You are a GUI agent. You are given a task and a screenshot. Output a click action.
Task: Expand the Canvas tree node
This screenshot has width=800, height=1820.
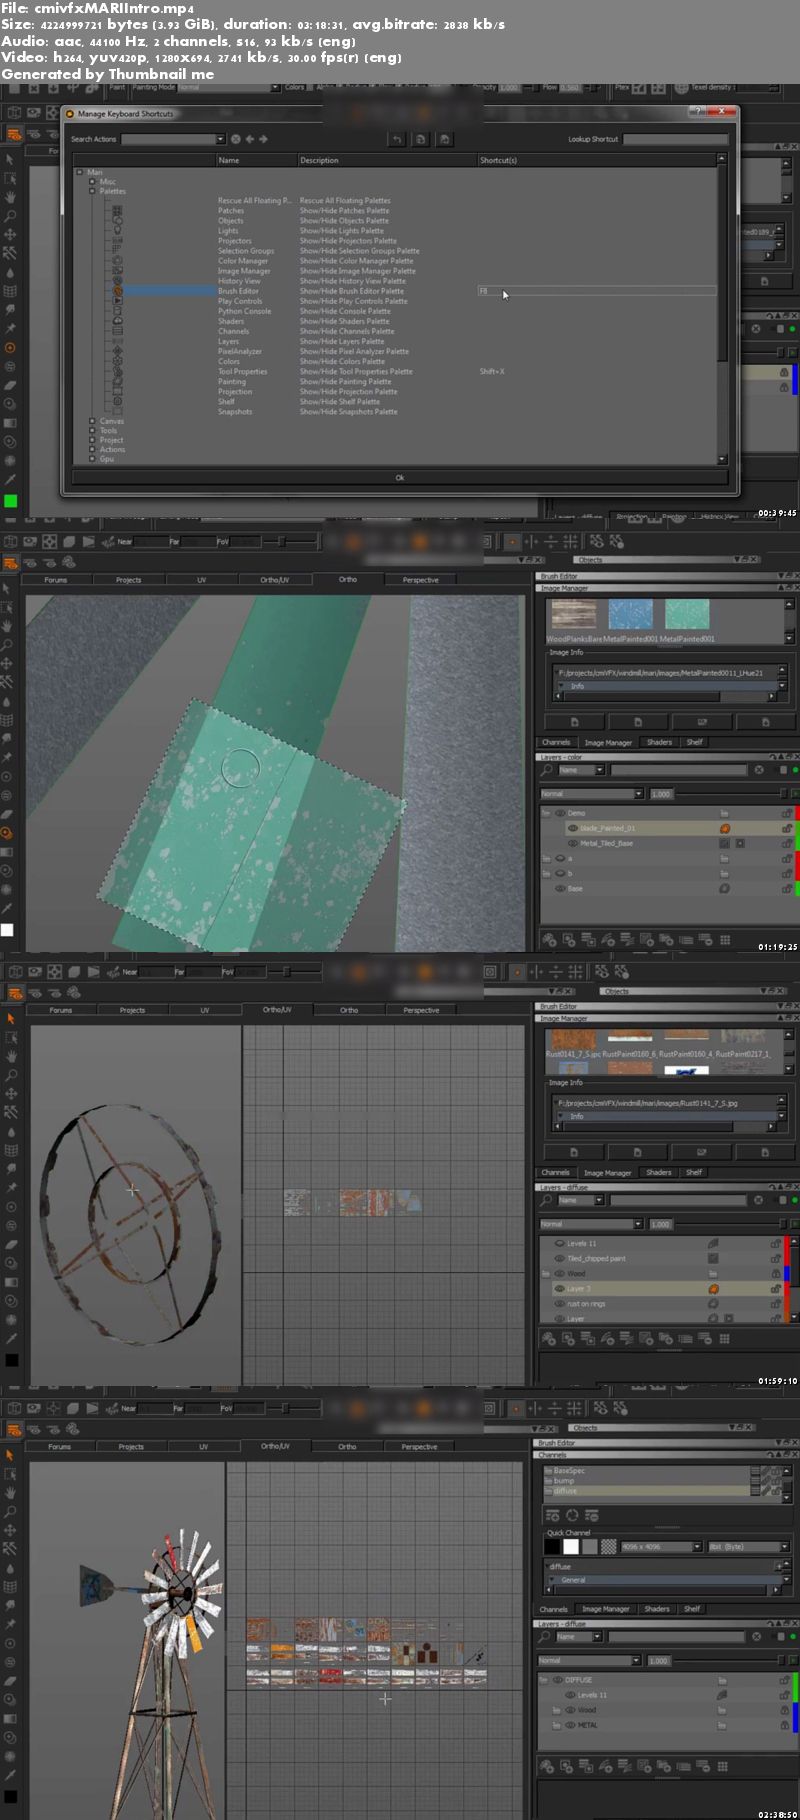pos(93,421)
